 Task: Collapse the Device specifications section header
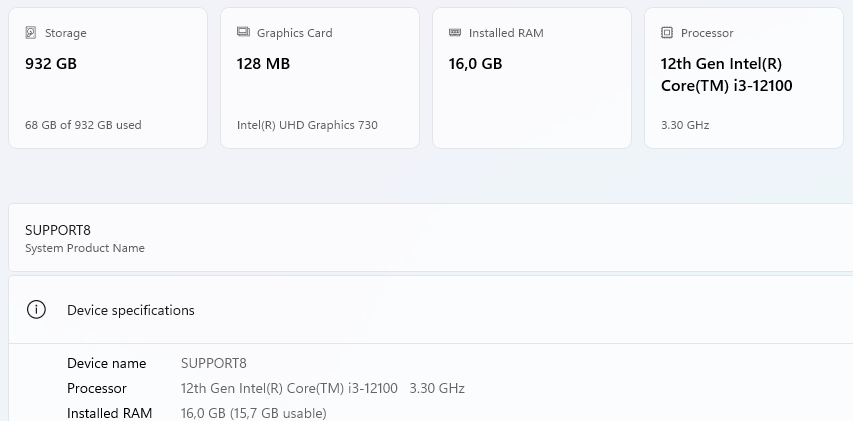[430, 310]
